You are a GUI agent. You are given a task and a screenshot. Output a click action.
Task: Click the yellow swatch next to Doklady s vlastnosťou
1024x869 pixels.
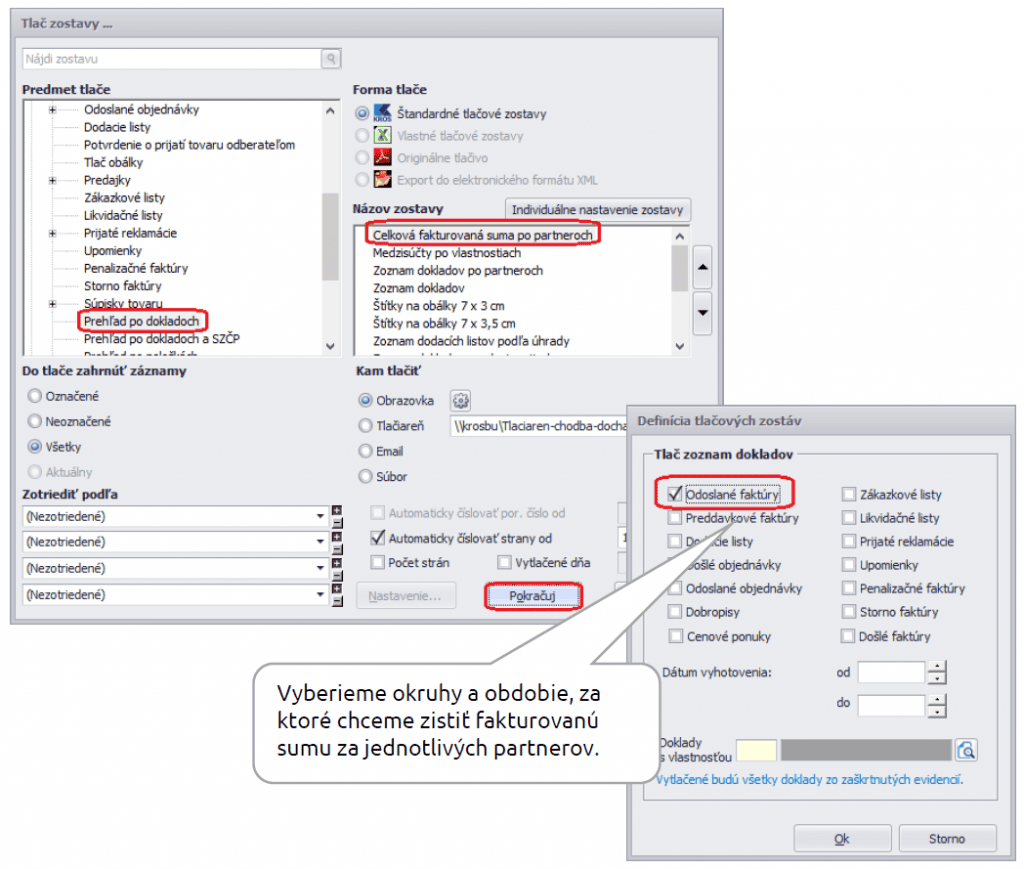(x=755, y=750)
